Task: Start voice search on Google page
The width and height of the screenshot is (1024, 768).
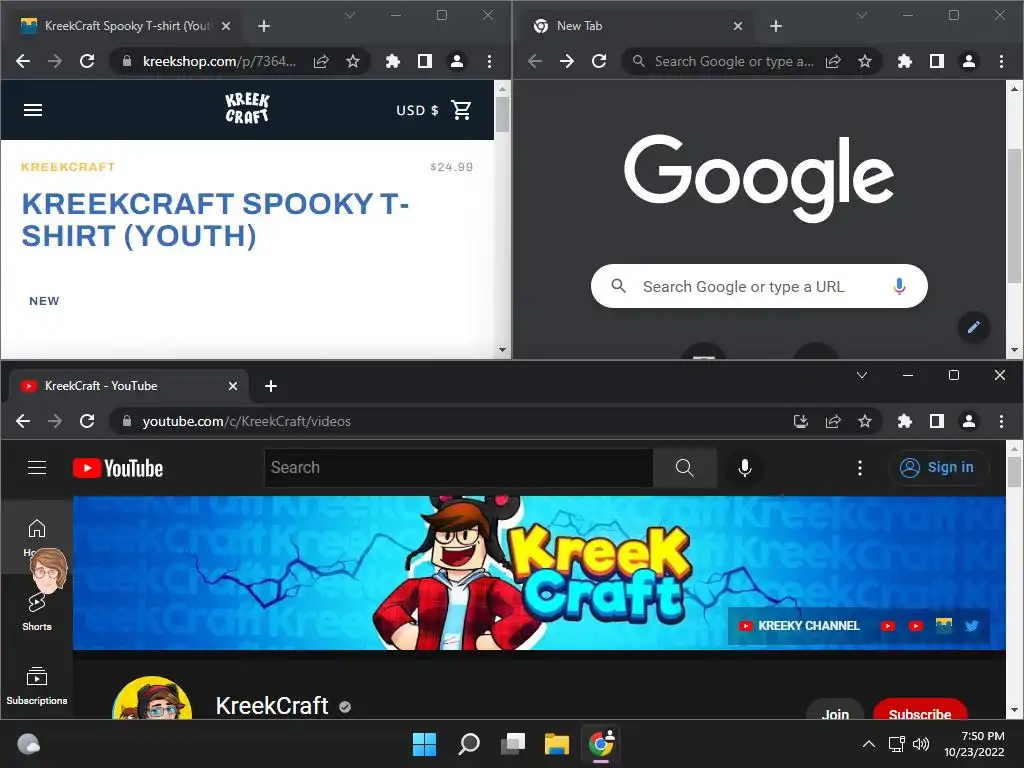Action: 899,286
